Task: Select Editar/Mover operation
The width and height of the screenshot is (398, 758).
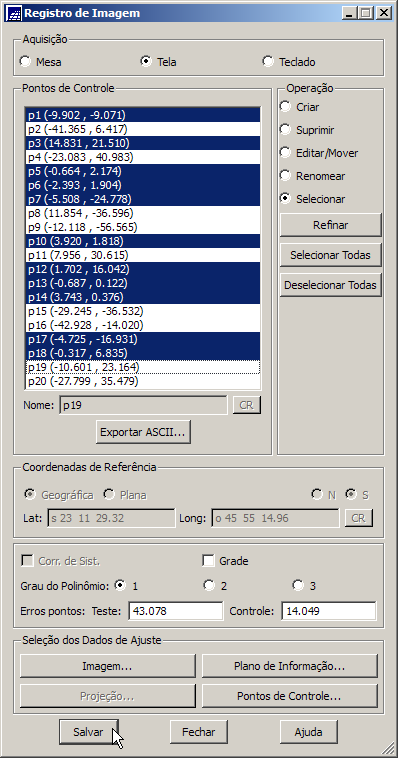Action: pos(285,153)
